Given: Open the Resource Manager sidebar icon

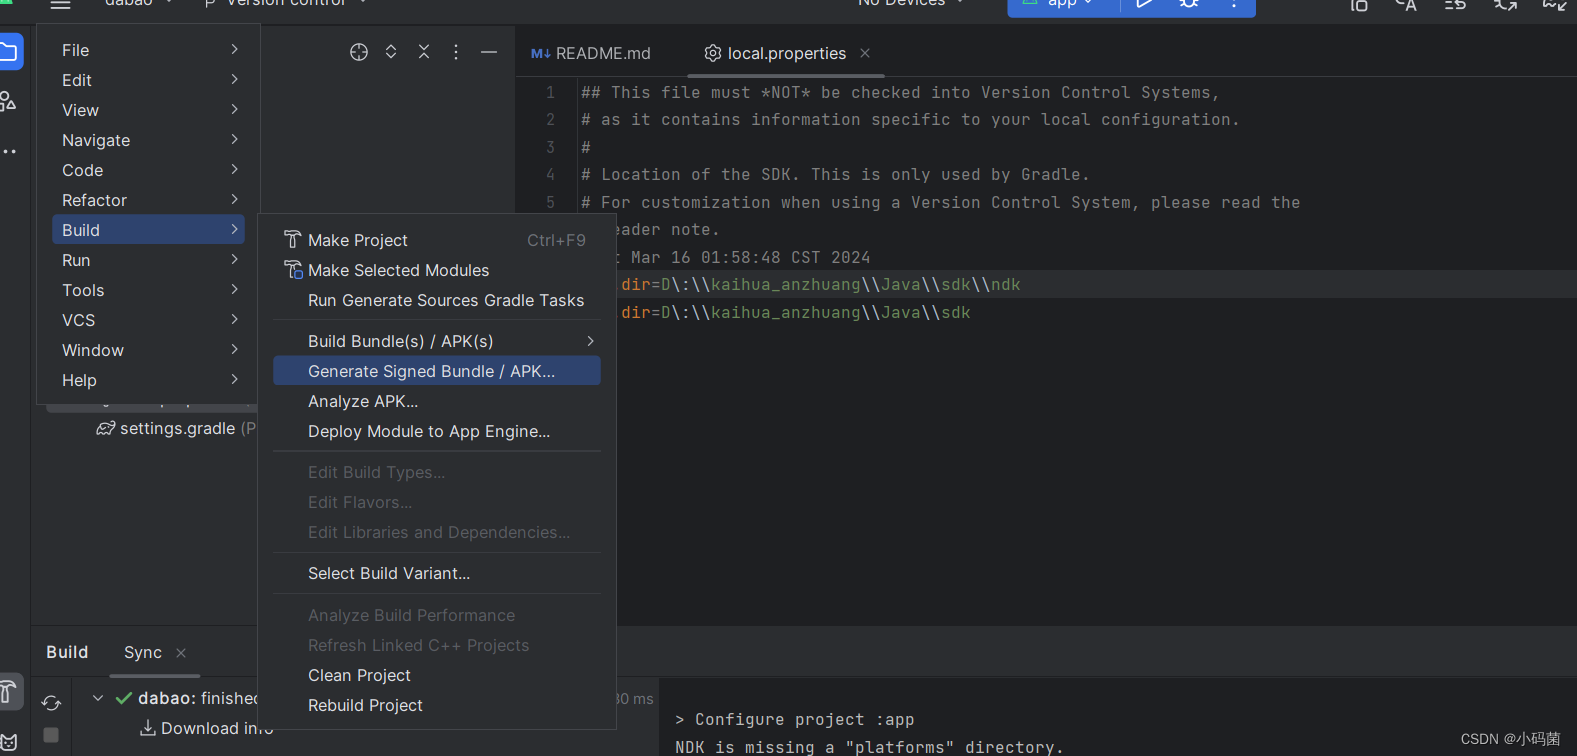Looking at the screenshot, I should click(x=8, y=101).
